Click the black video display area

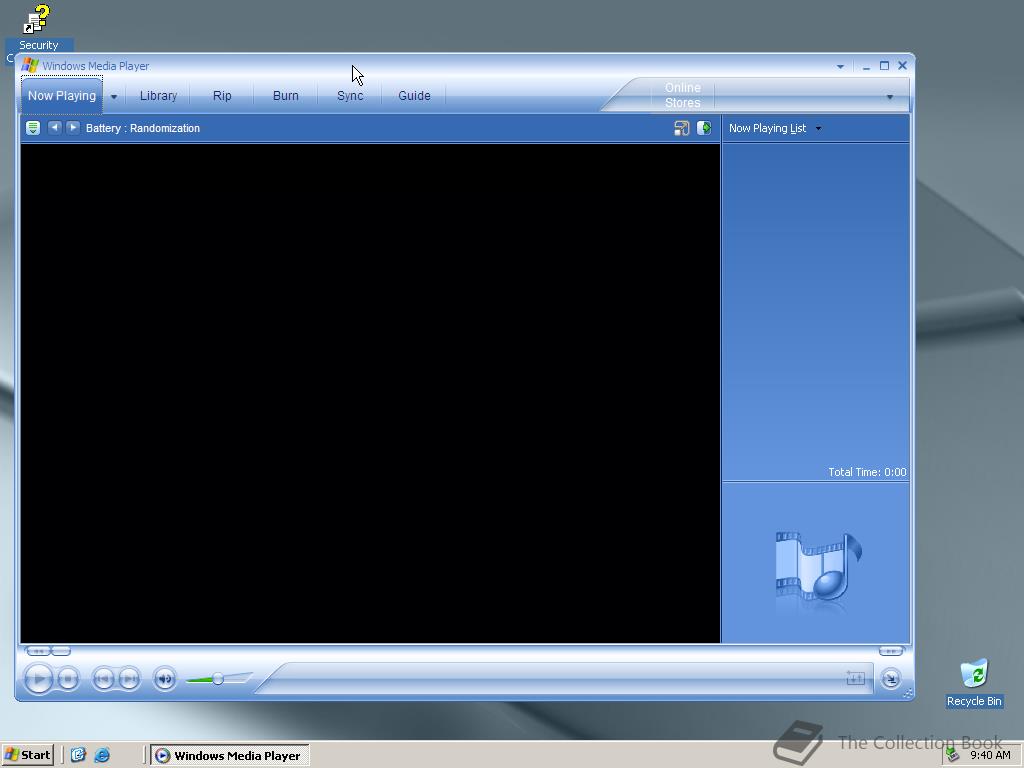coord(370,393)
